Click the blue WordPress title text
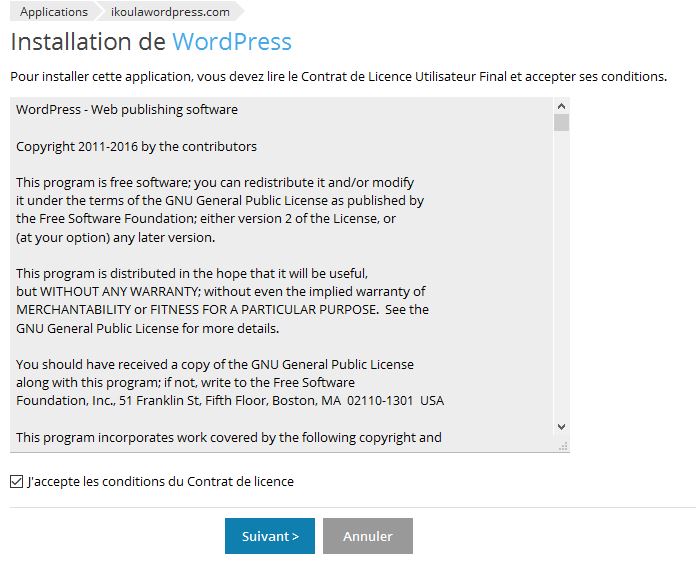 tap(232, 42)
